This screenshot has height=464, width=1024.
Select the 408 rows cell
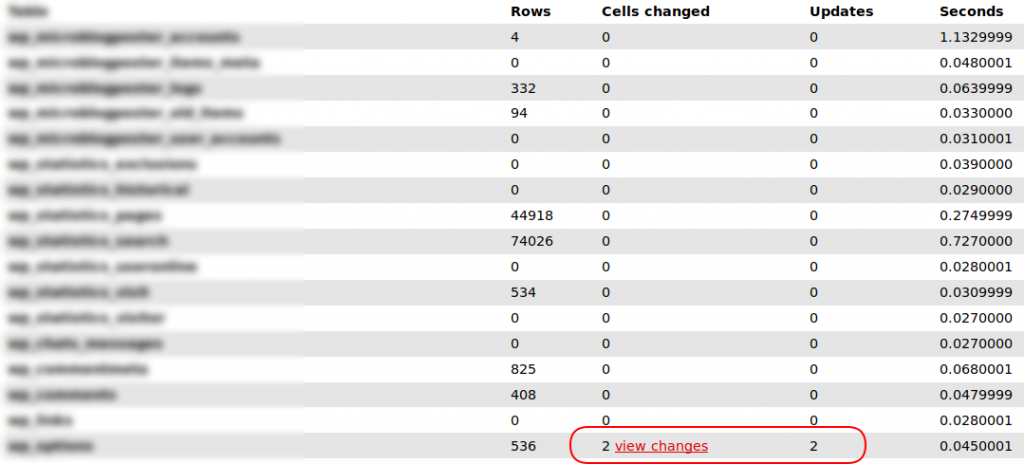pyautogui.click(x=523, y=395)
